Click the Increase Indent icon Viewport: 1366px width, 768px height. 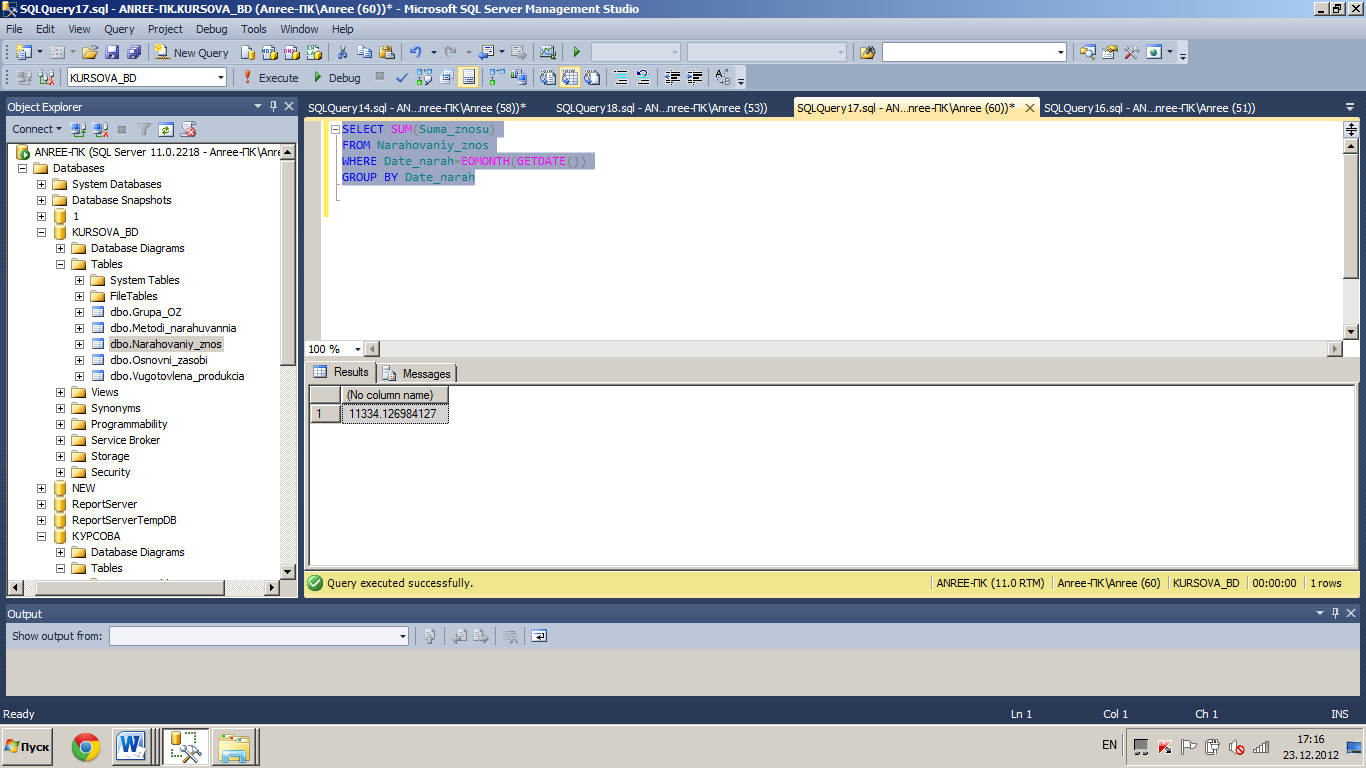click(694, 77)
